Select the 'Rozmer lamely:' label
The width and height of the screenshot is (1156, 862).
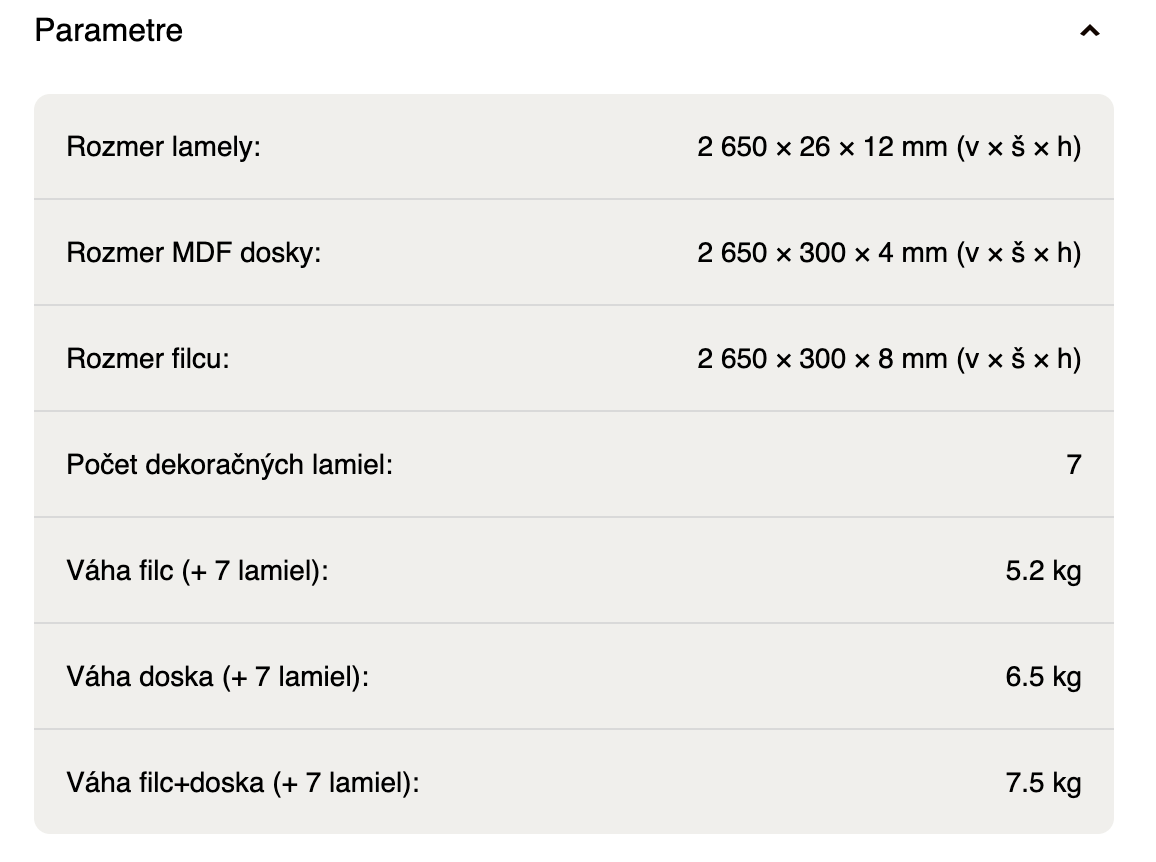pos(163,148)
